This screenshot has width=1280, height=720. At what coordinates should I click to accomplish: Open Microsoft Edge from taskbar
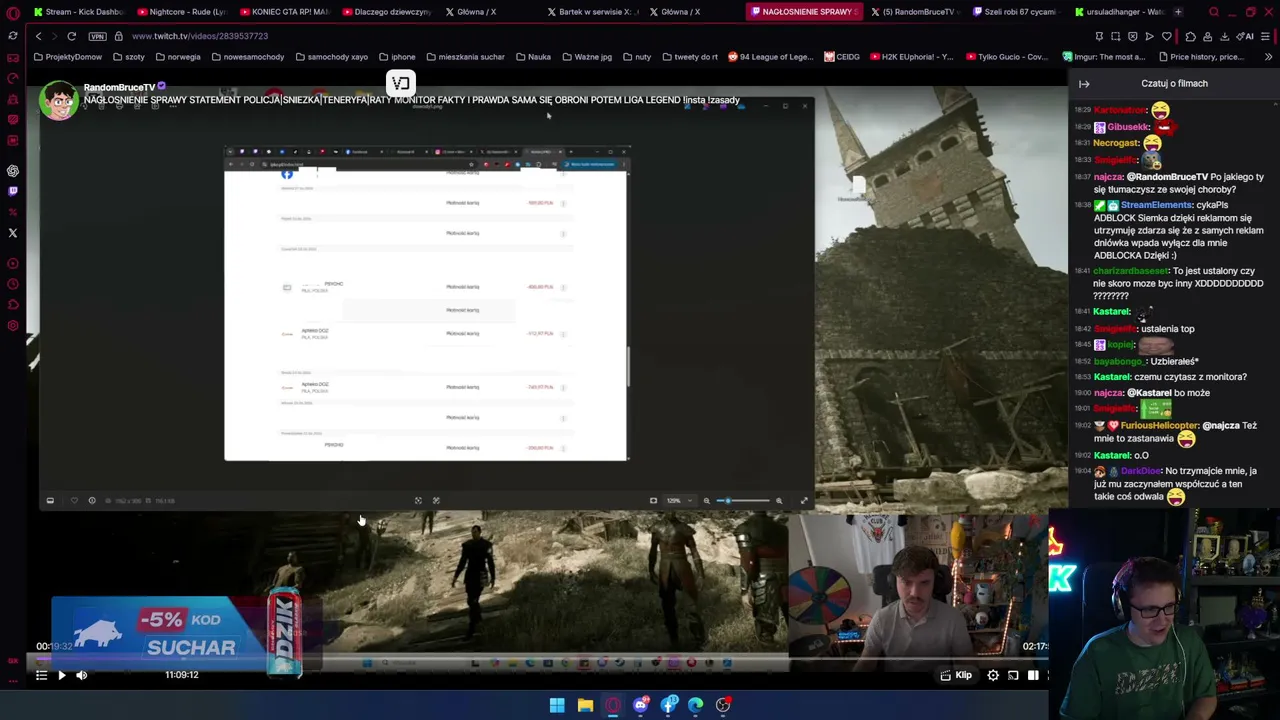[695, 706]
